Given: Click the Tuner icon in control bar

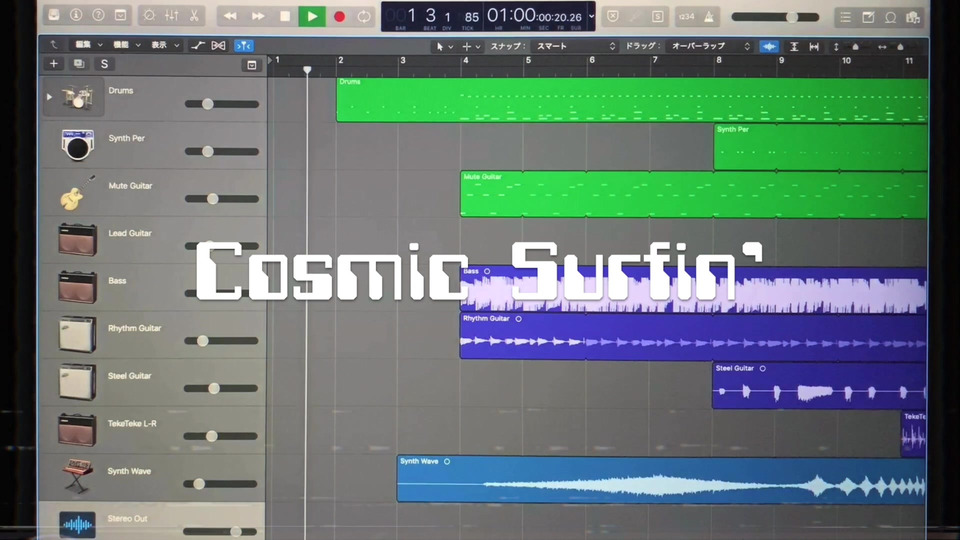Looking at the screenshot, I should (x=635, y=17).
